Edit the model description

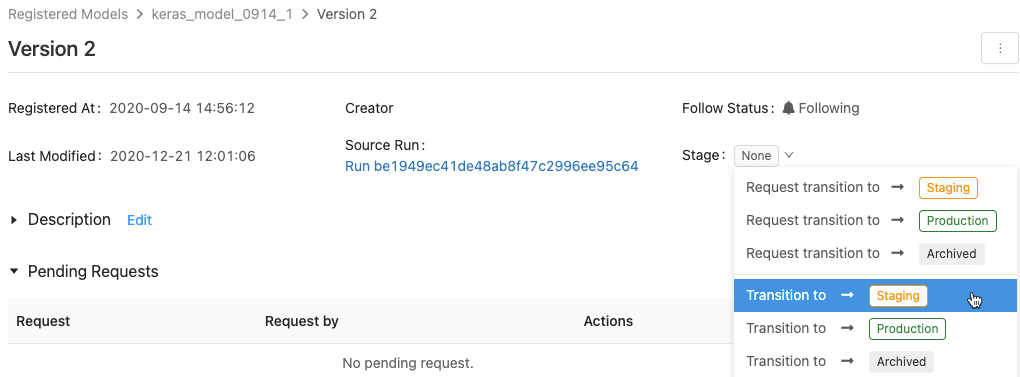(x=139, y=220)
